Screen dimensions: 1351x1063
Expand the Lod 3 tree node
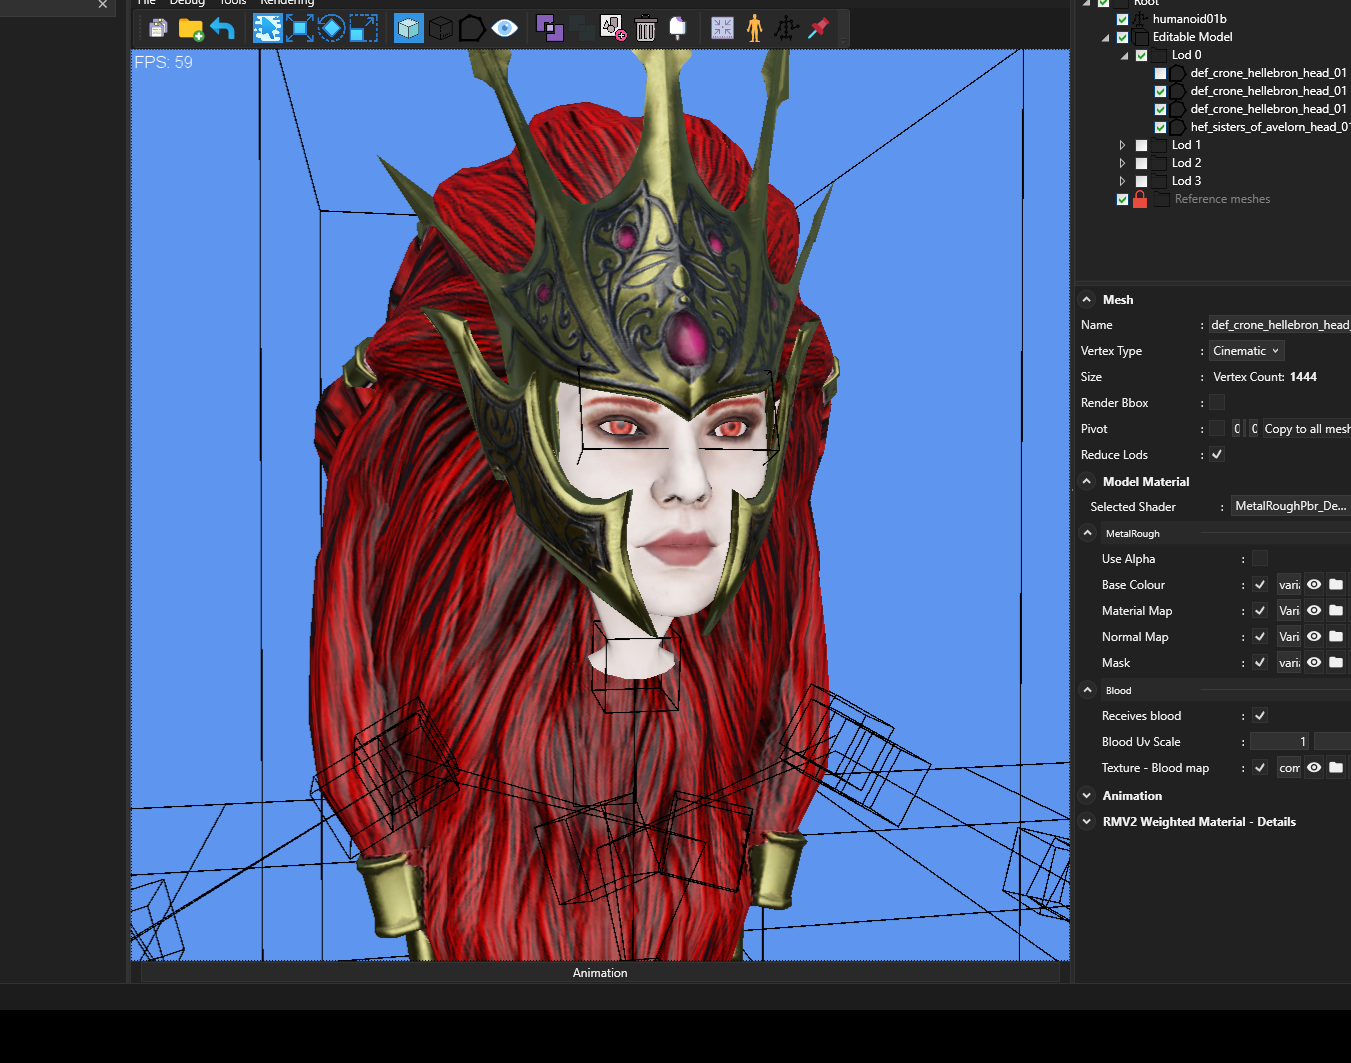click(1122, 181)
